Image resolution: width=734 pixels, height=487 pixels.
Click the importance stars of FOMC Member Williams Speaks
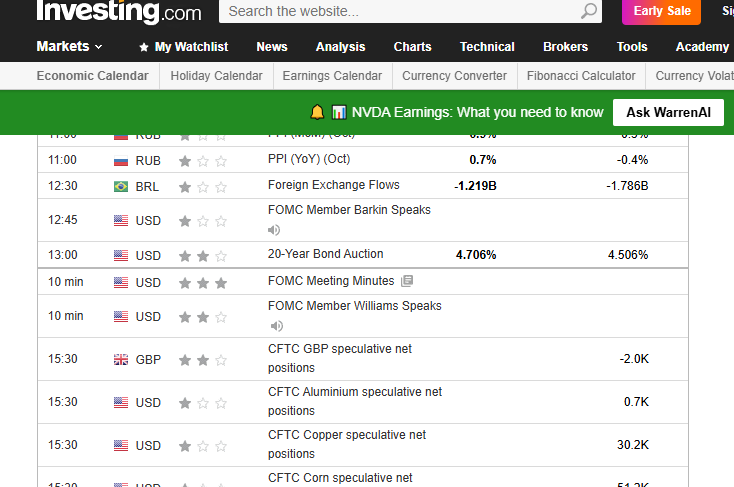[203, 317]
